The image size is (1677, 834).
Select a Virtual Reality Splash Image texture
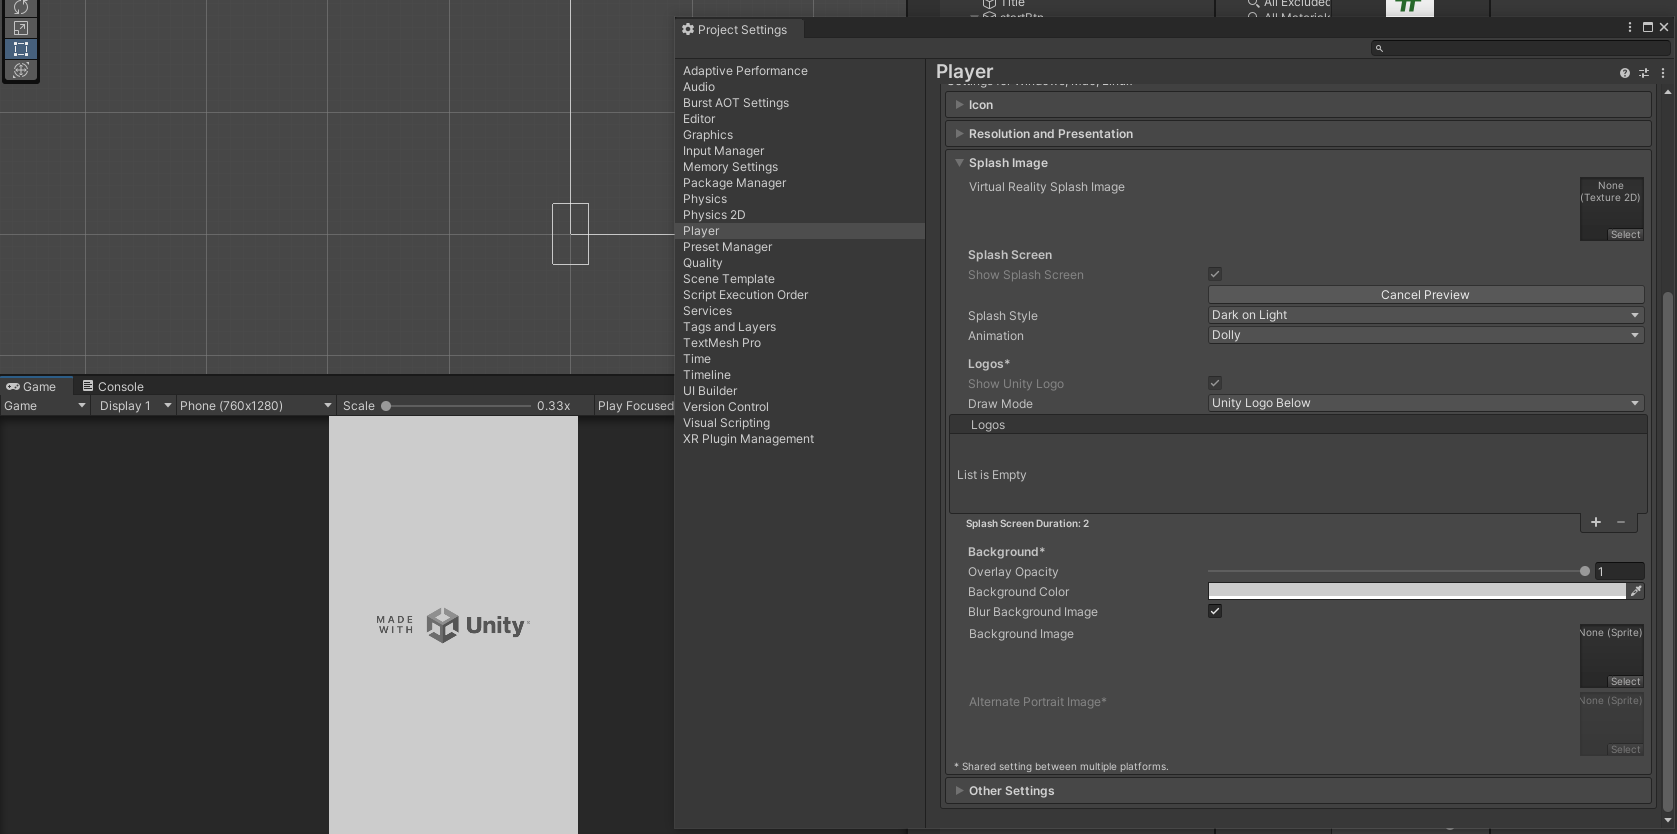click(x=1625, y=235)
